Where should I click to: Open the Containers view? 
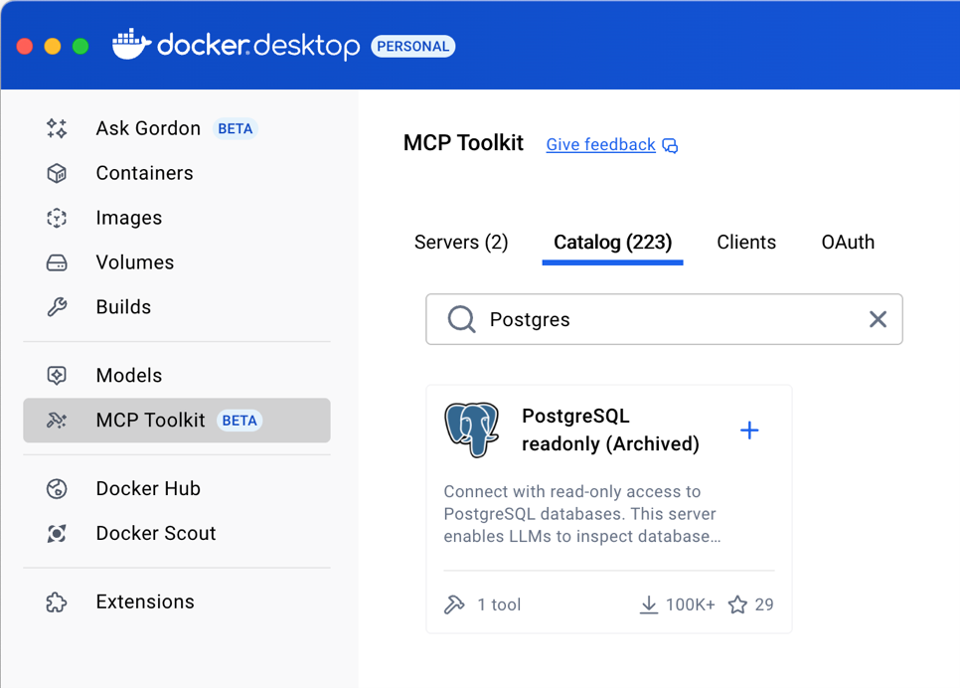(x=177, y=173)
